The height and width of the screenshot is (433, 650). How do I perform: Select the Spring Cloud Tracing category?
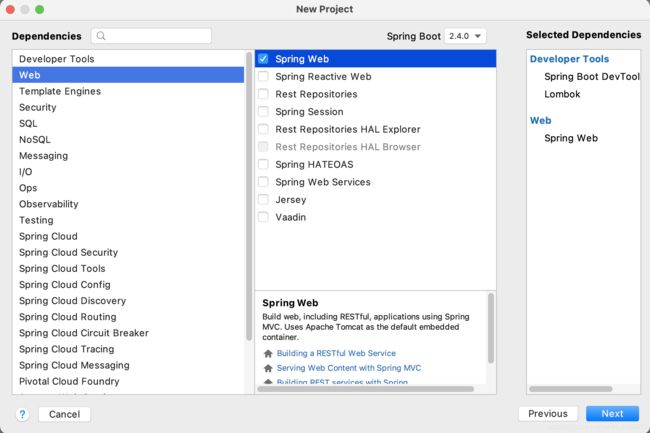tap(128, 350)
